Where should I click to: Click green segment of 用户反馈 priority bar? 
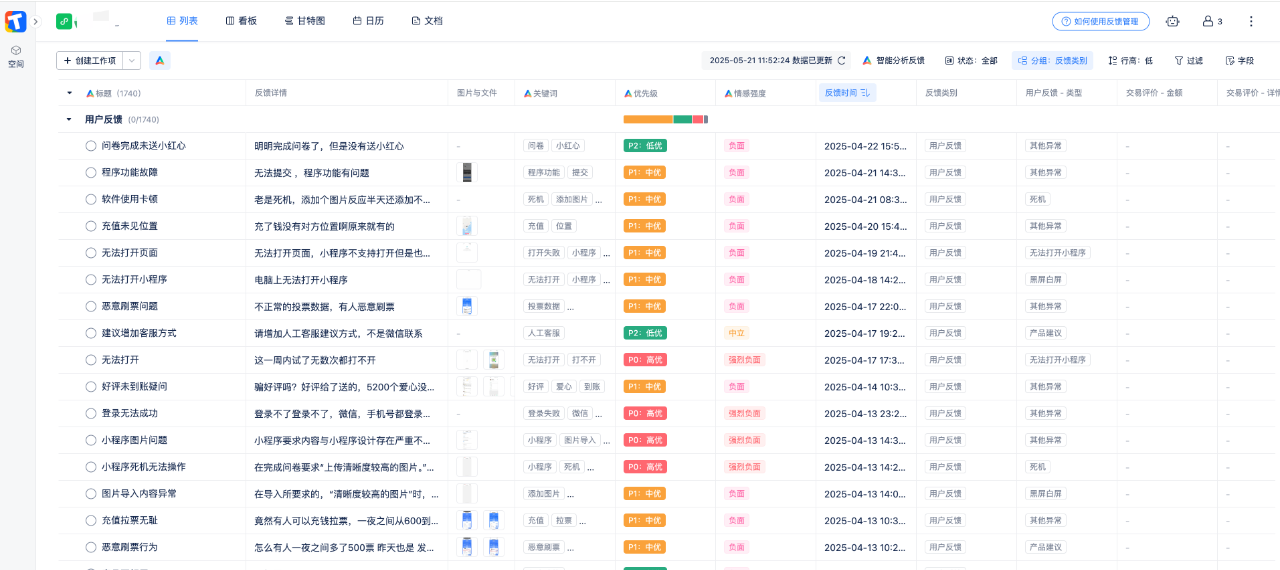[x=683, y=120]
